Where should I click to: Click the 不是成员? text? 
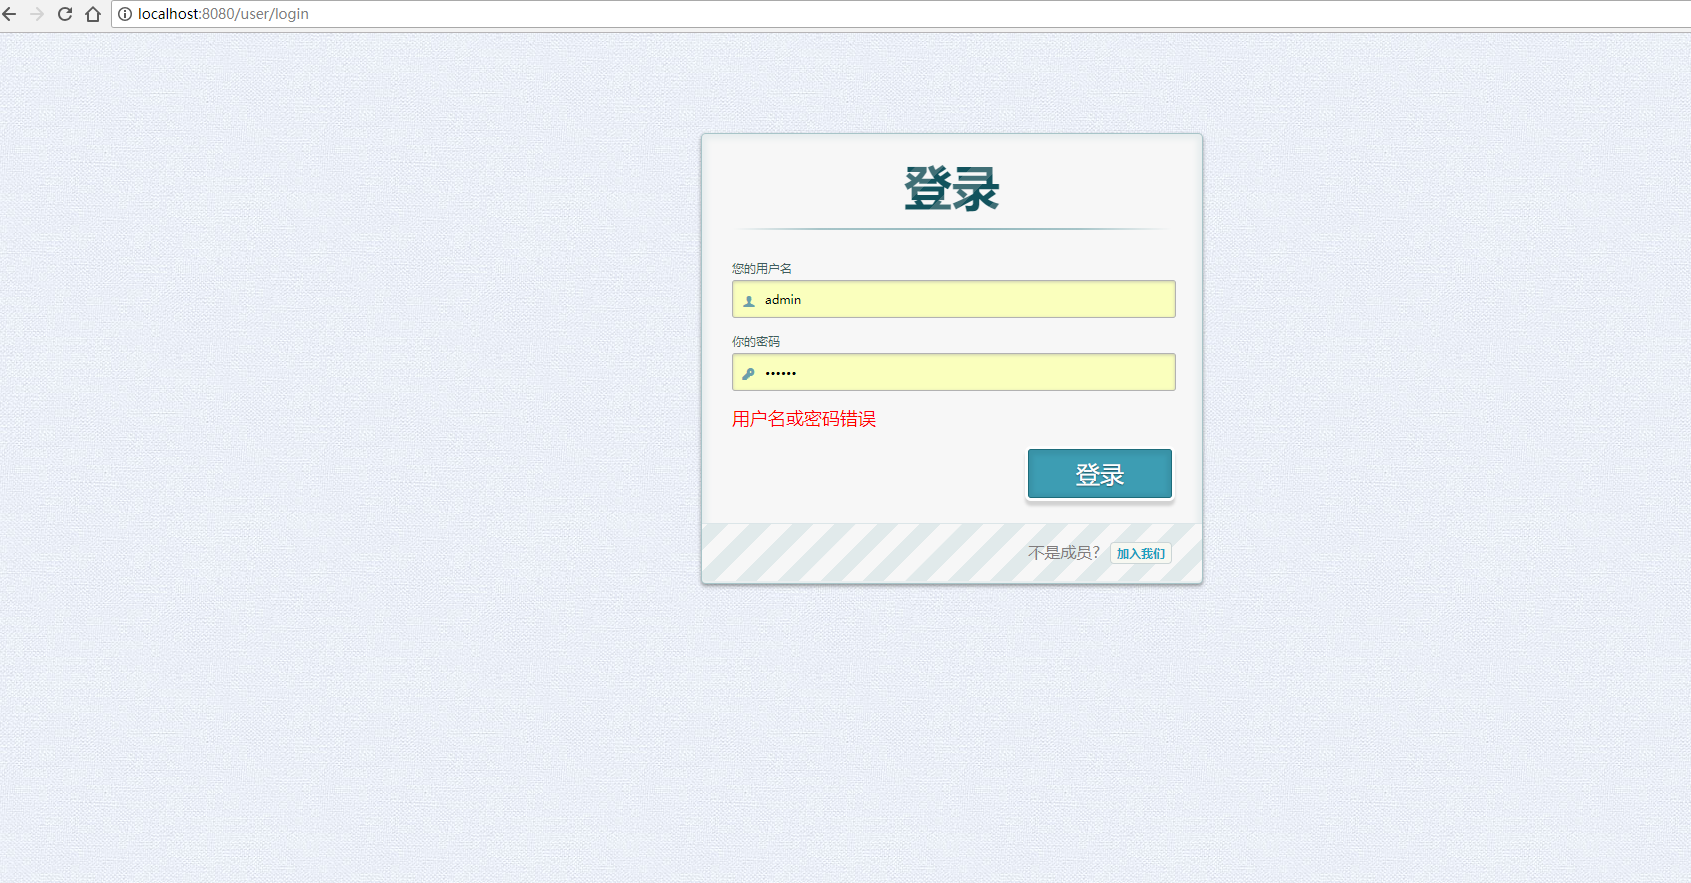point(1064,553)
